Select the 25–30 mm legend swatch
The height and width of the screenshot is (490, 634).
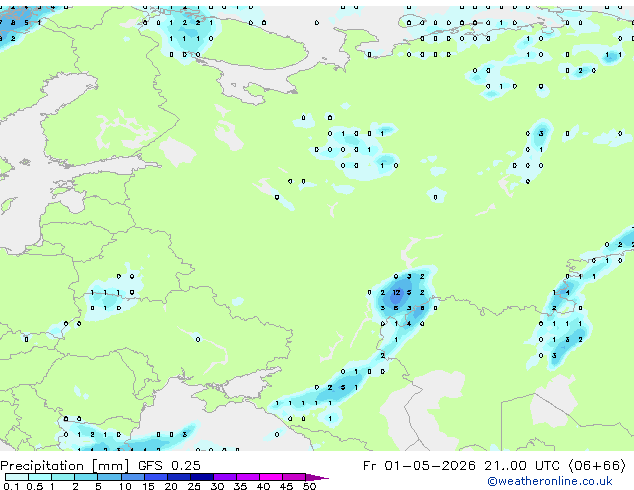(201, 477)
